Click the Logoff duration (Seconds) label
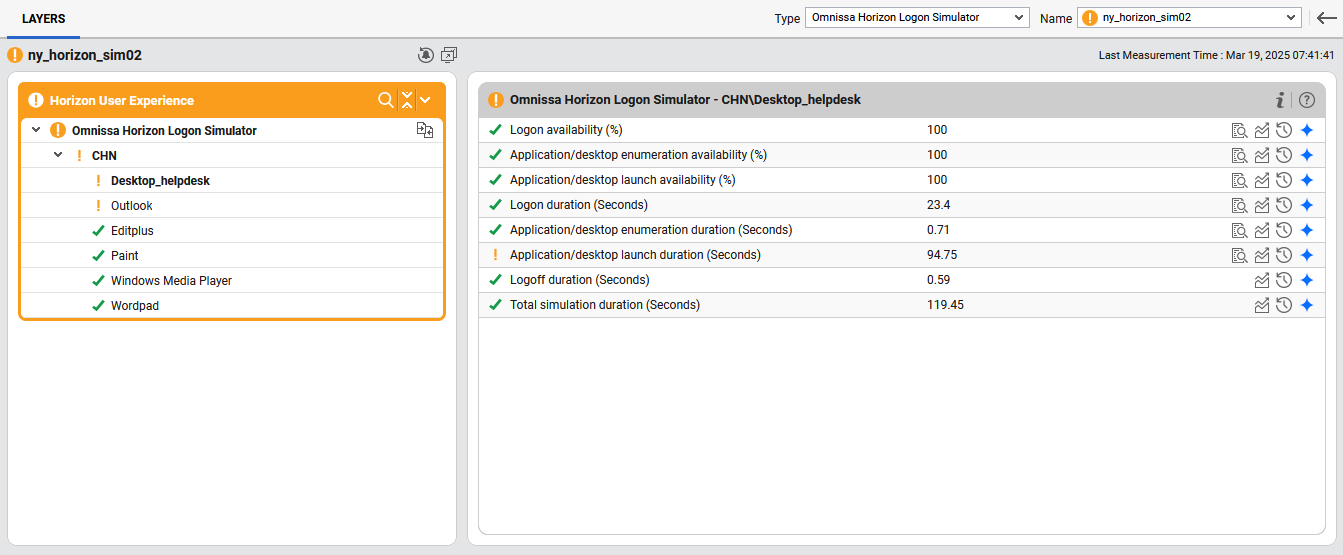The width and height of the screenshot is (1343, 555). (580, 280)
